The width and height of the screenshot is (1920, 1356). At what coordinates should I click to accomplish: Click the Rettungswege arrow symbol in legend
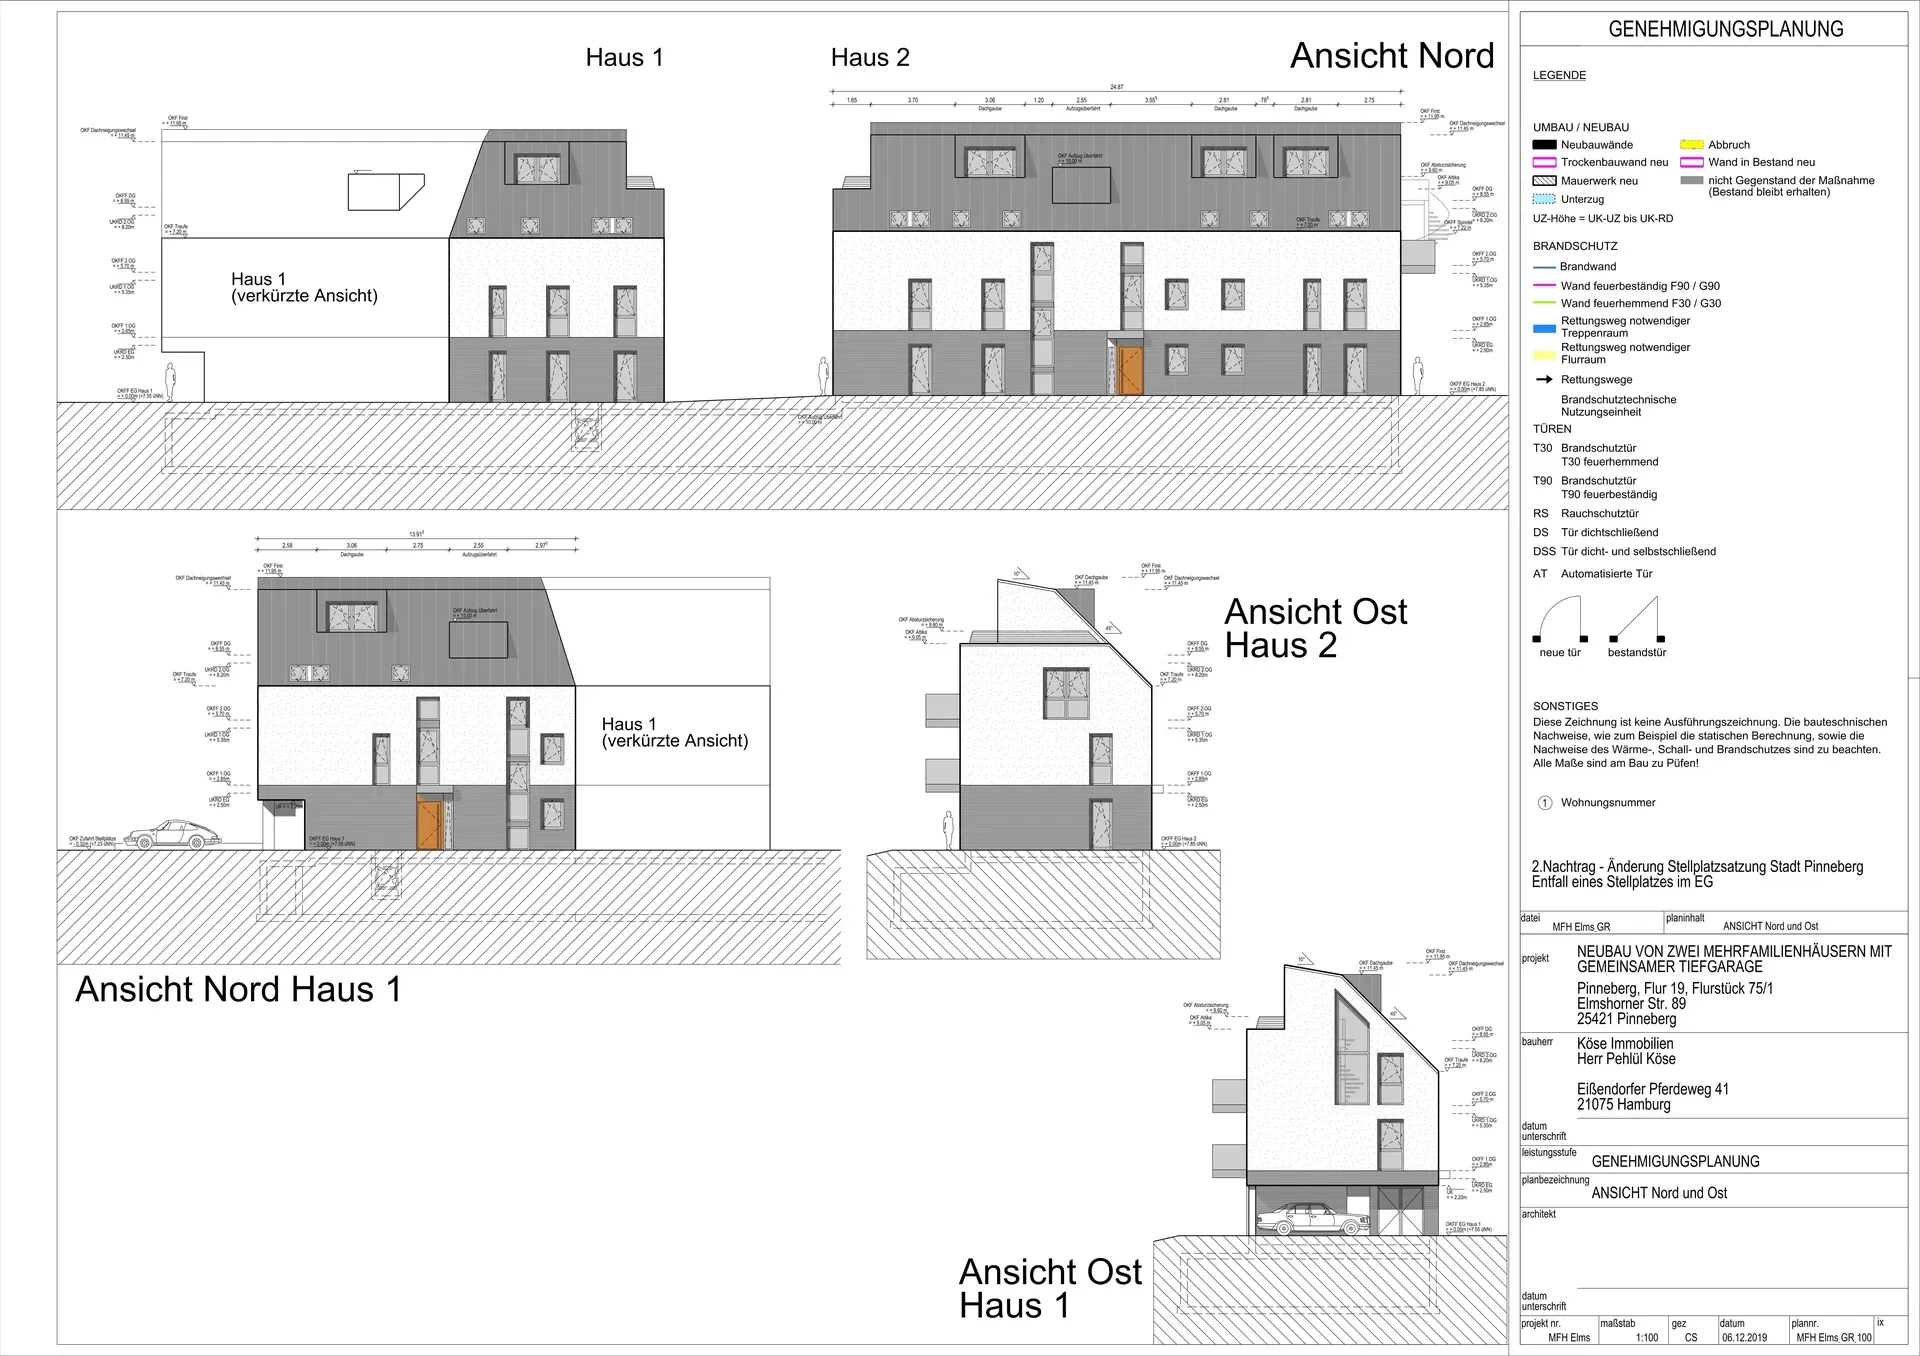[x=1544, y=380]
